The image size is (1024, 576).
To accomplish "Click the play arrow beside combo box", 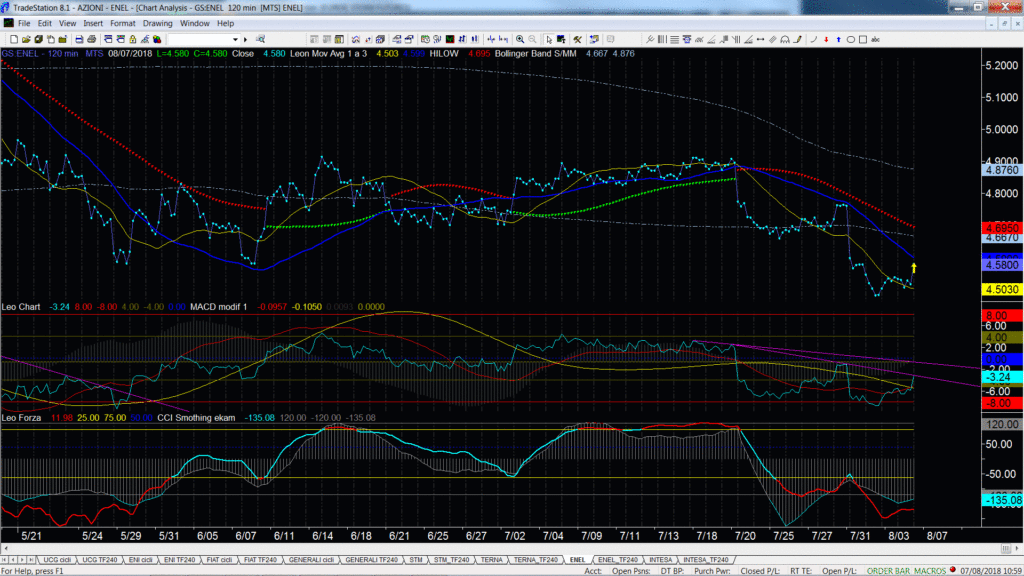I will coord(246,39).
